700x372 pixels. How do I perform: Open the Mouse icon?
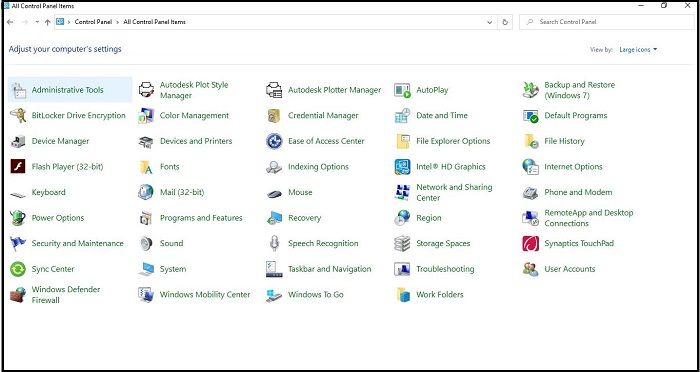pyautogui.click(x=274, y=194)
